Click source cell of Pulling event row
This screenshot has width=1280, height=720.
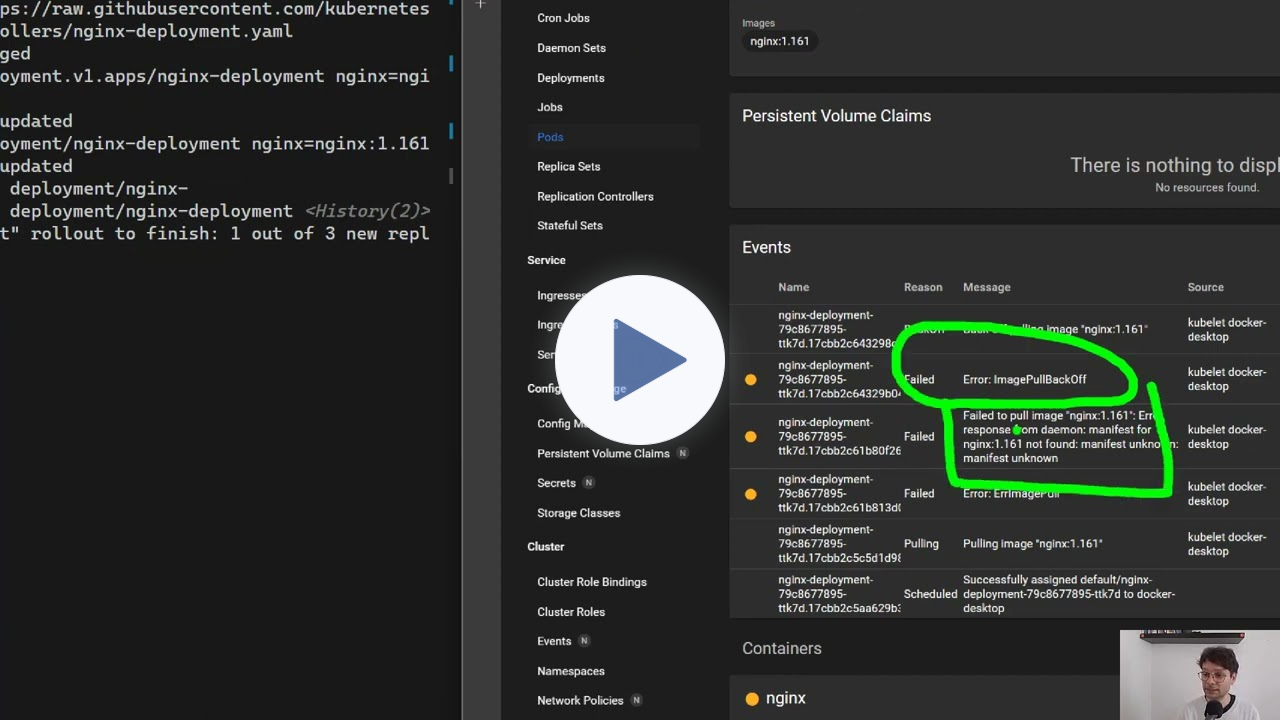click(1227, 544)
